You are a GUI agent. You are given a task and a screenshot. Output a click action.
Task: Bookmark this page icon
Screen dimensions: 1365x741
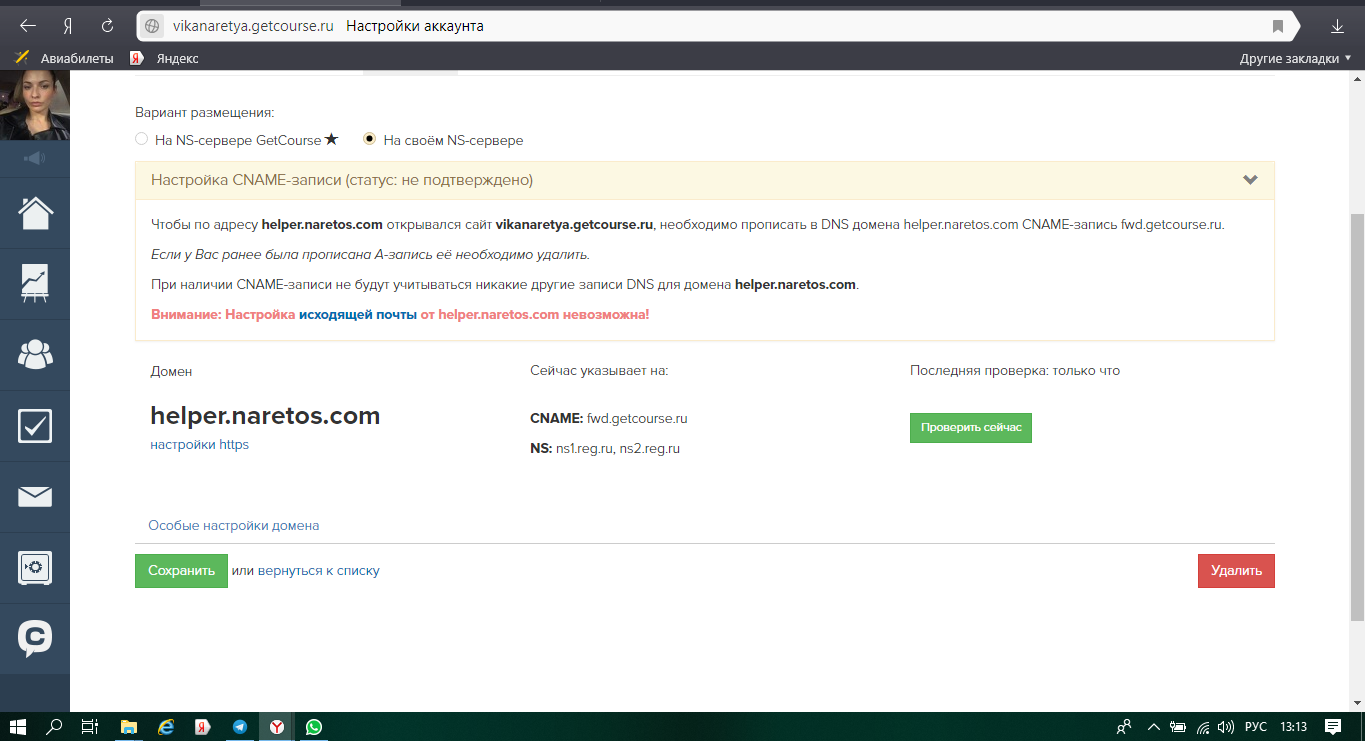1277,26
